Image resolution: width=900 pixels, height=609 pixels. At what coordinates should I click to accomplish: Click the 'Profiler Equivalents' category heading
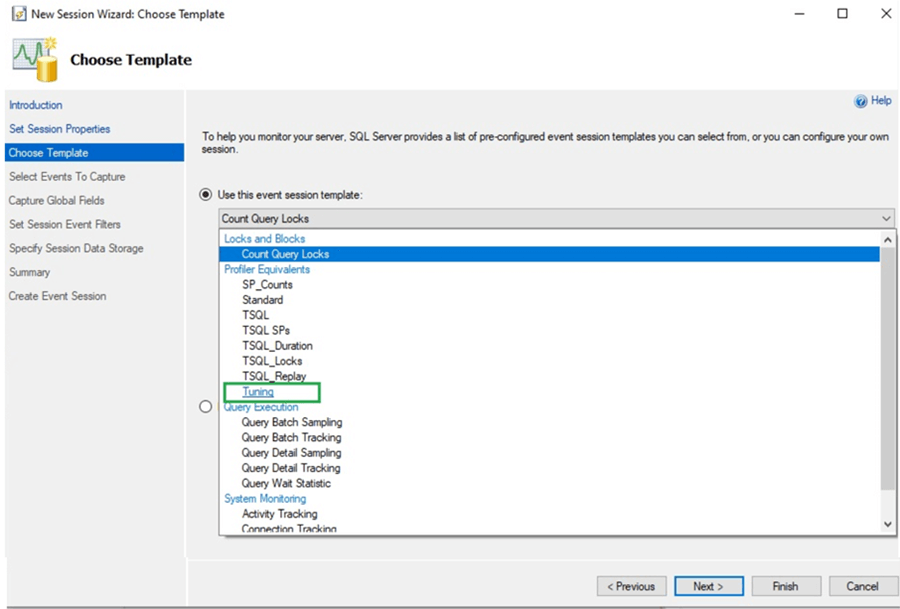(266, 269)
